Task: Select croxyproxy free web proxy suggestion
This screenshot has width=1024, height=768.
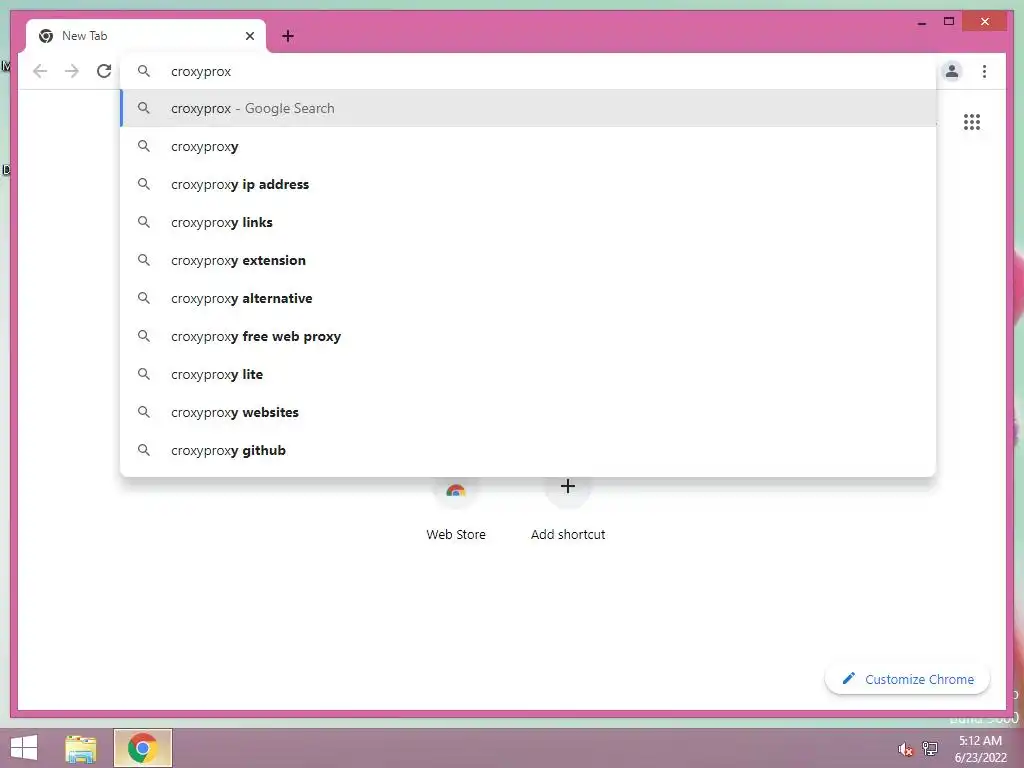Action: pyautogui.click(x=528, y=336)
